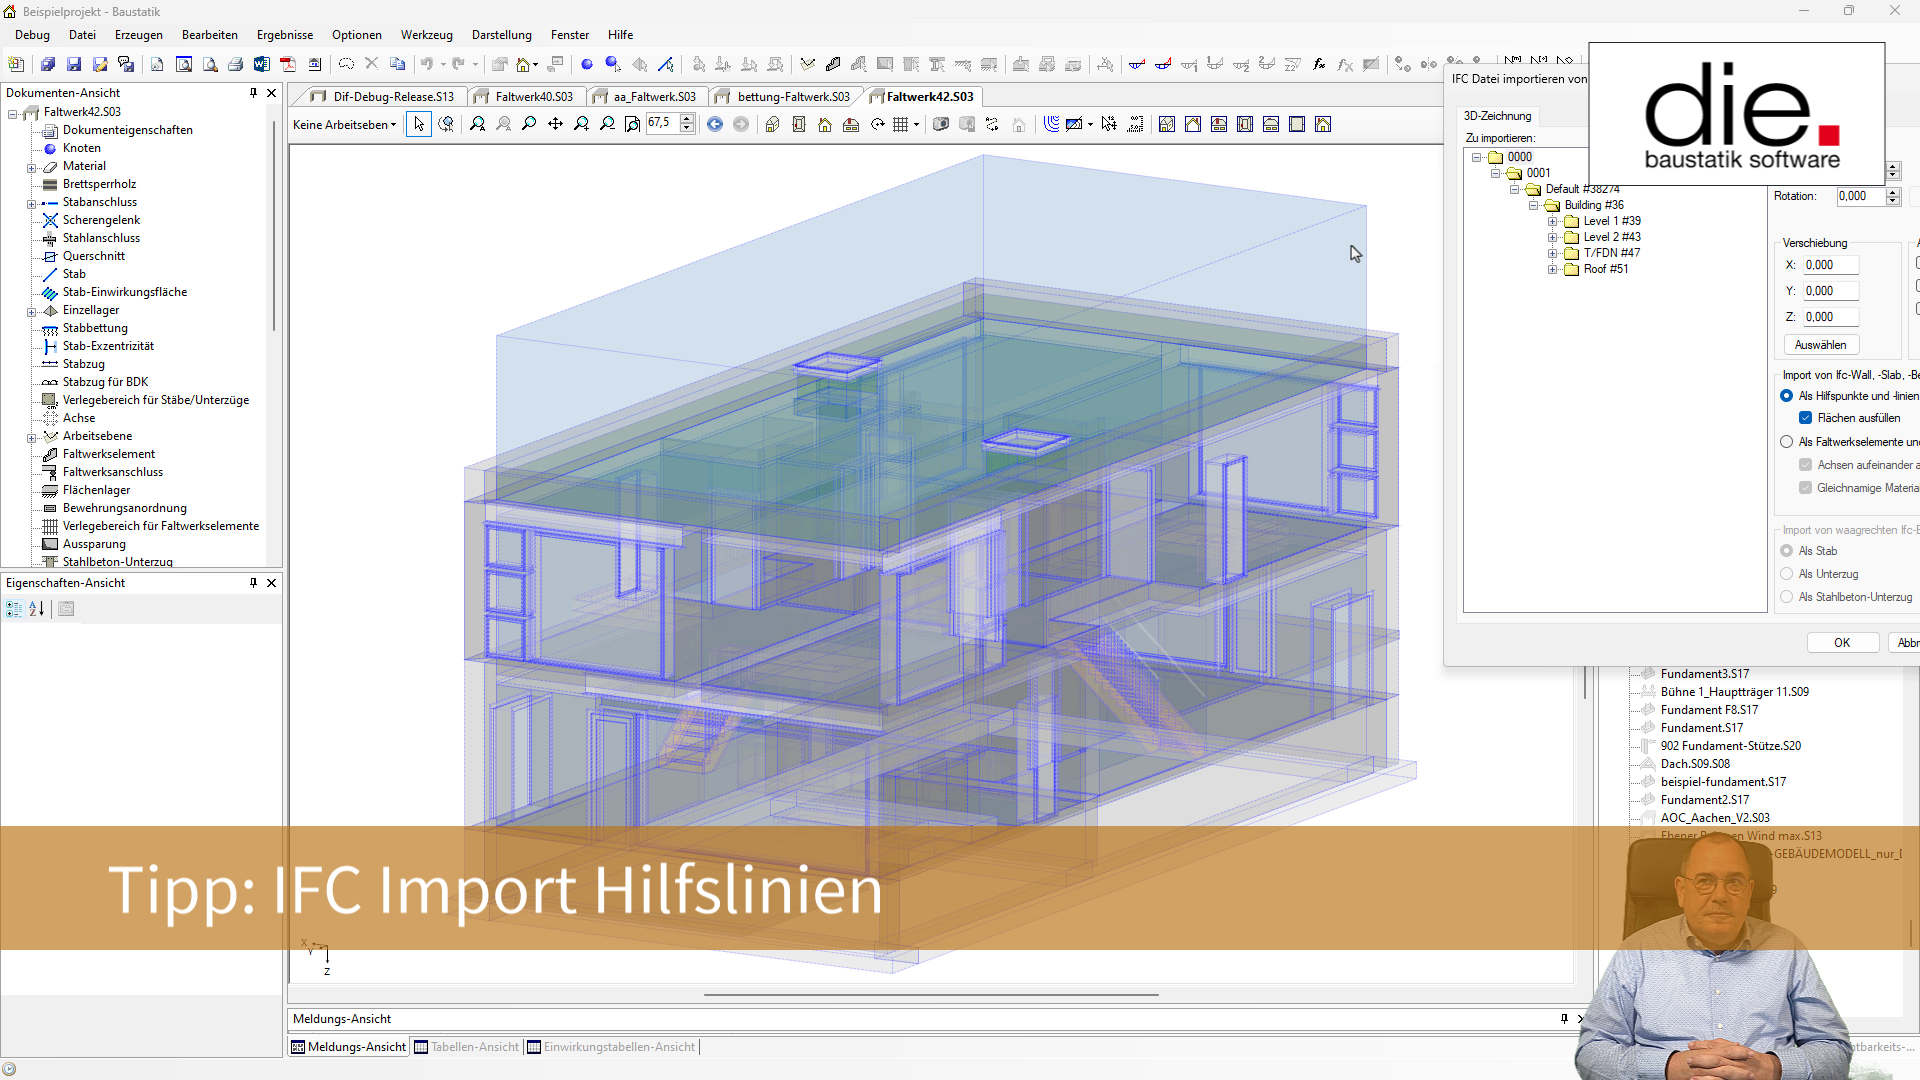Toggle 'Achsen aufeinander' checkbox
Viewport: 1920px width, 1080px height.
coord(1805,465)
